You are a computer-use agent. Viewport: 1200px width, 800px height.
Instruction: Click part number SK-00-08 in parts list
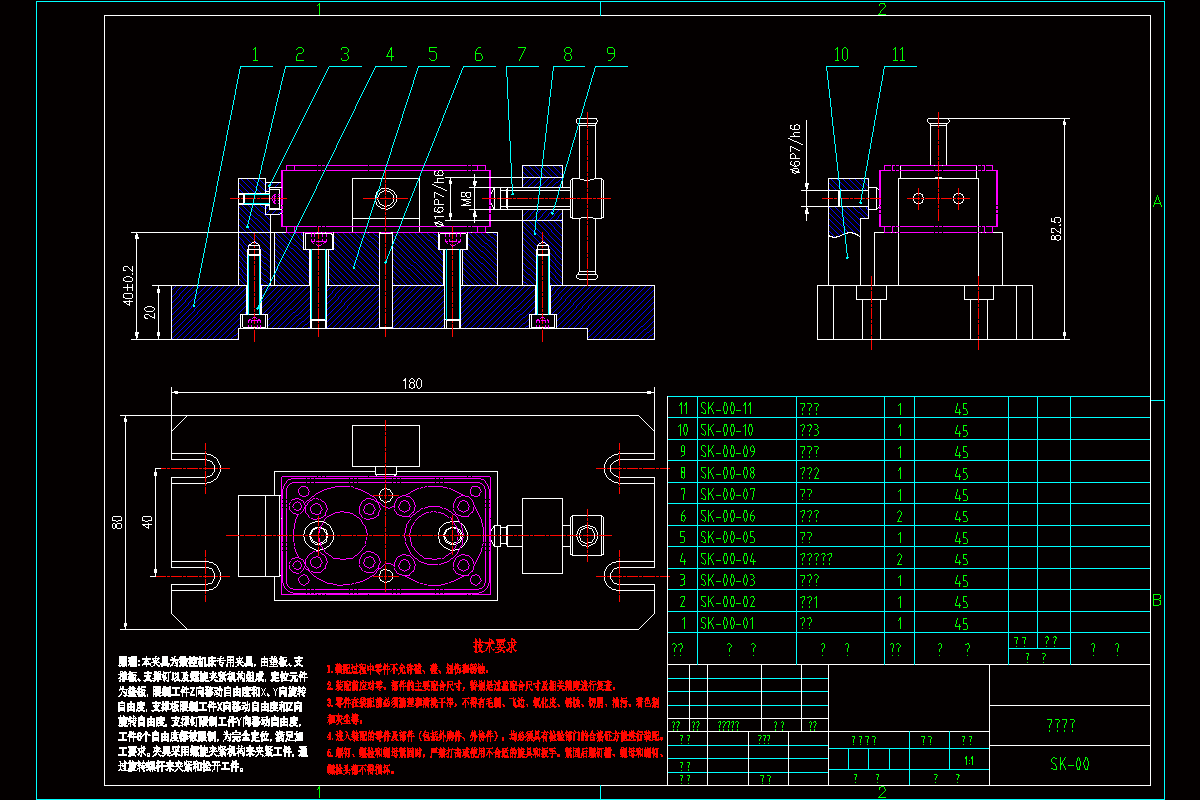[x=727, y=473]
